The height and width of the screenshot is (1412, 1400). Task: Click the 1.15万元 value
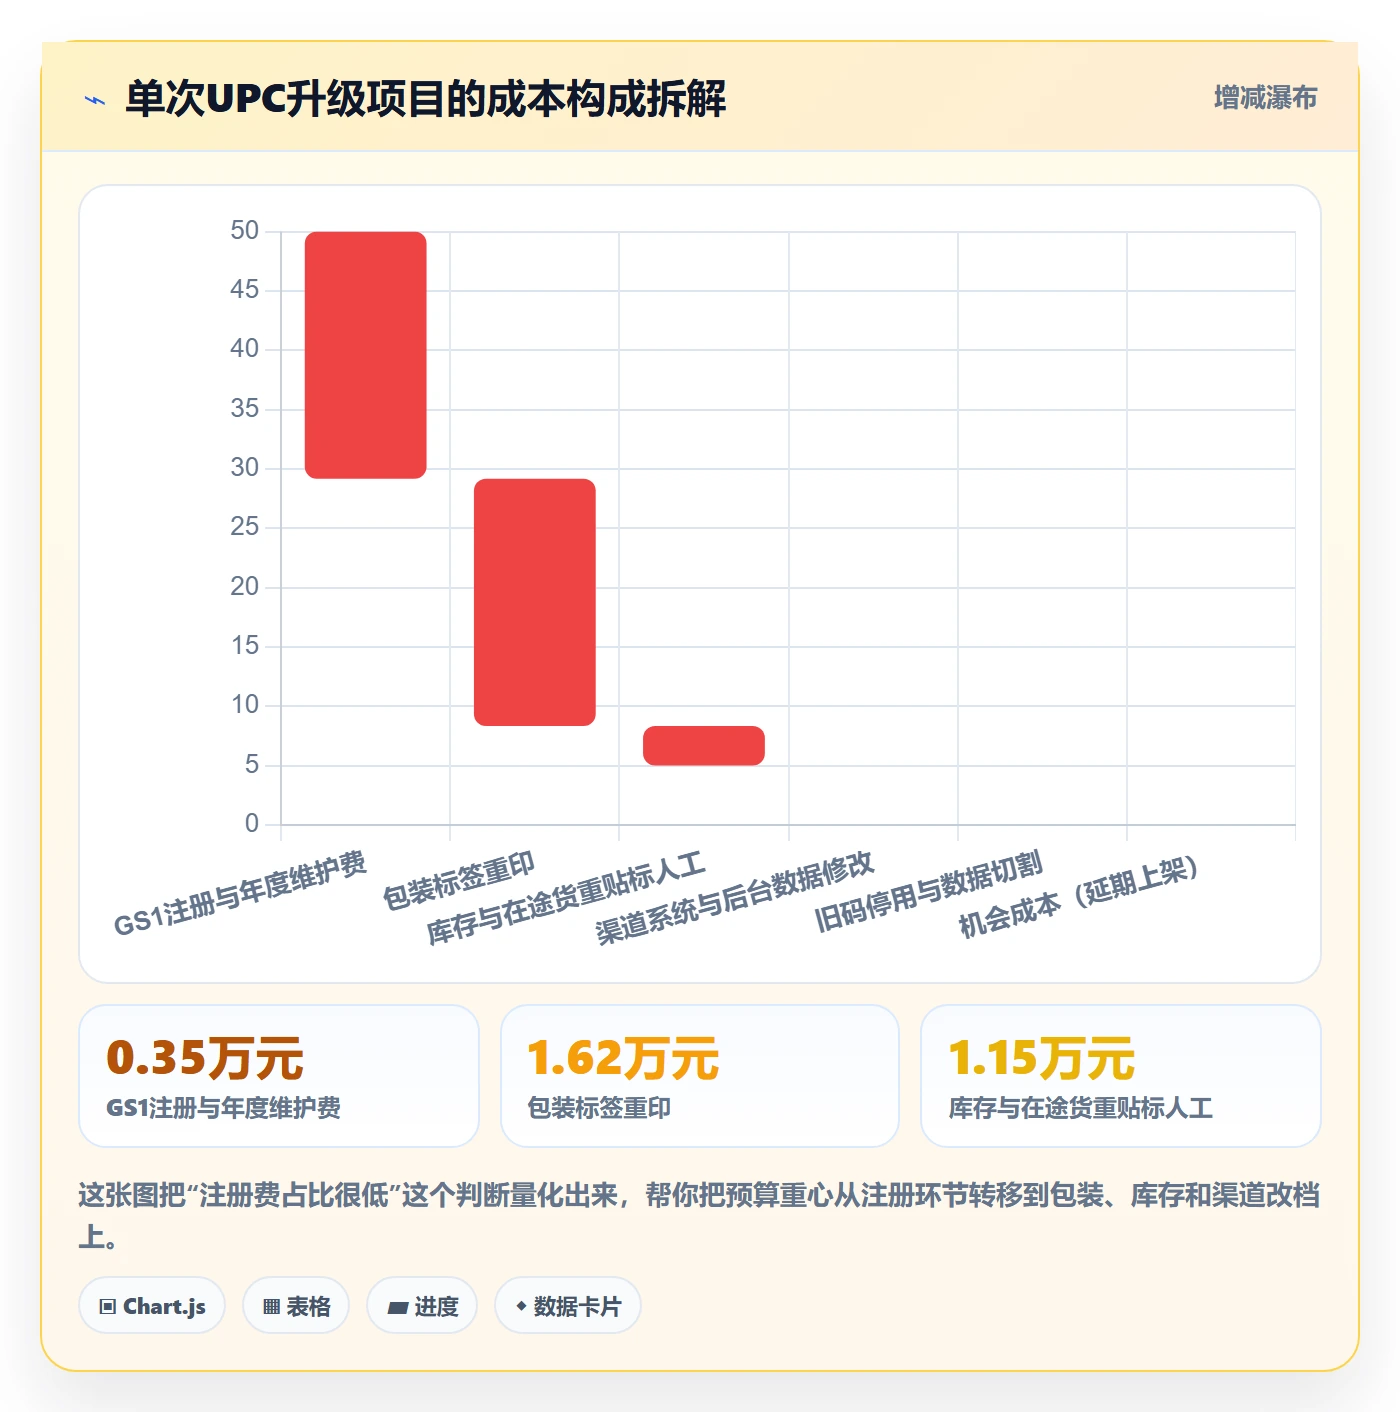(x=1041, y=1058)
